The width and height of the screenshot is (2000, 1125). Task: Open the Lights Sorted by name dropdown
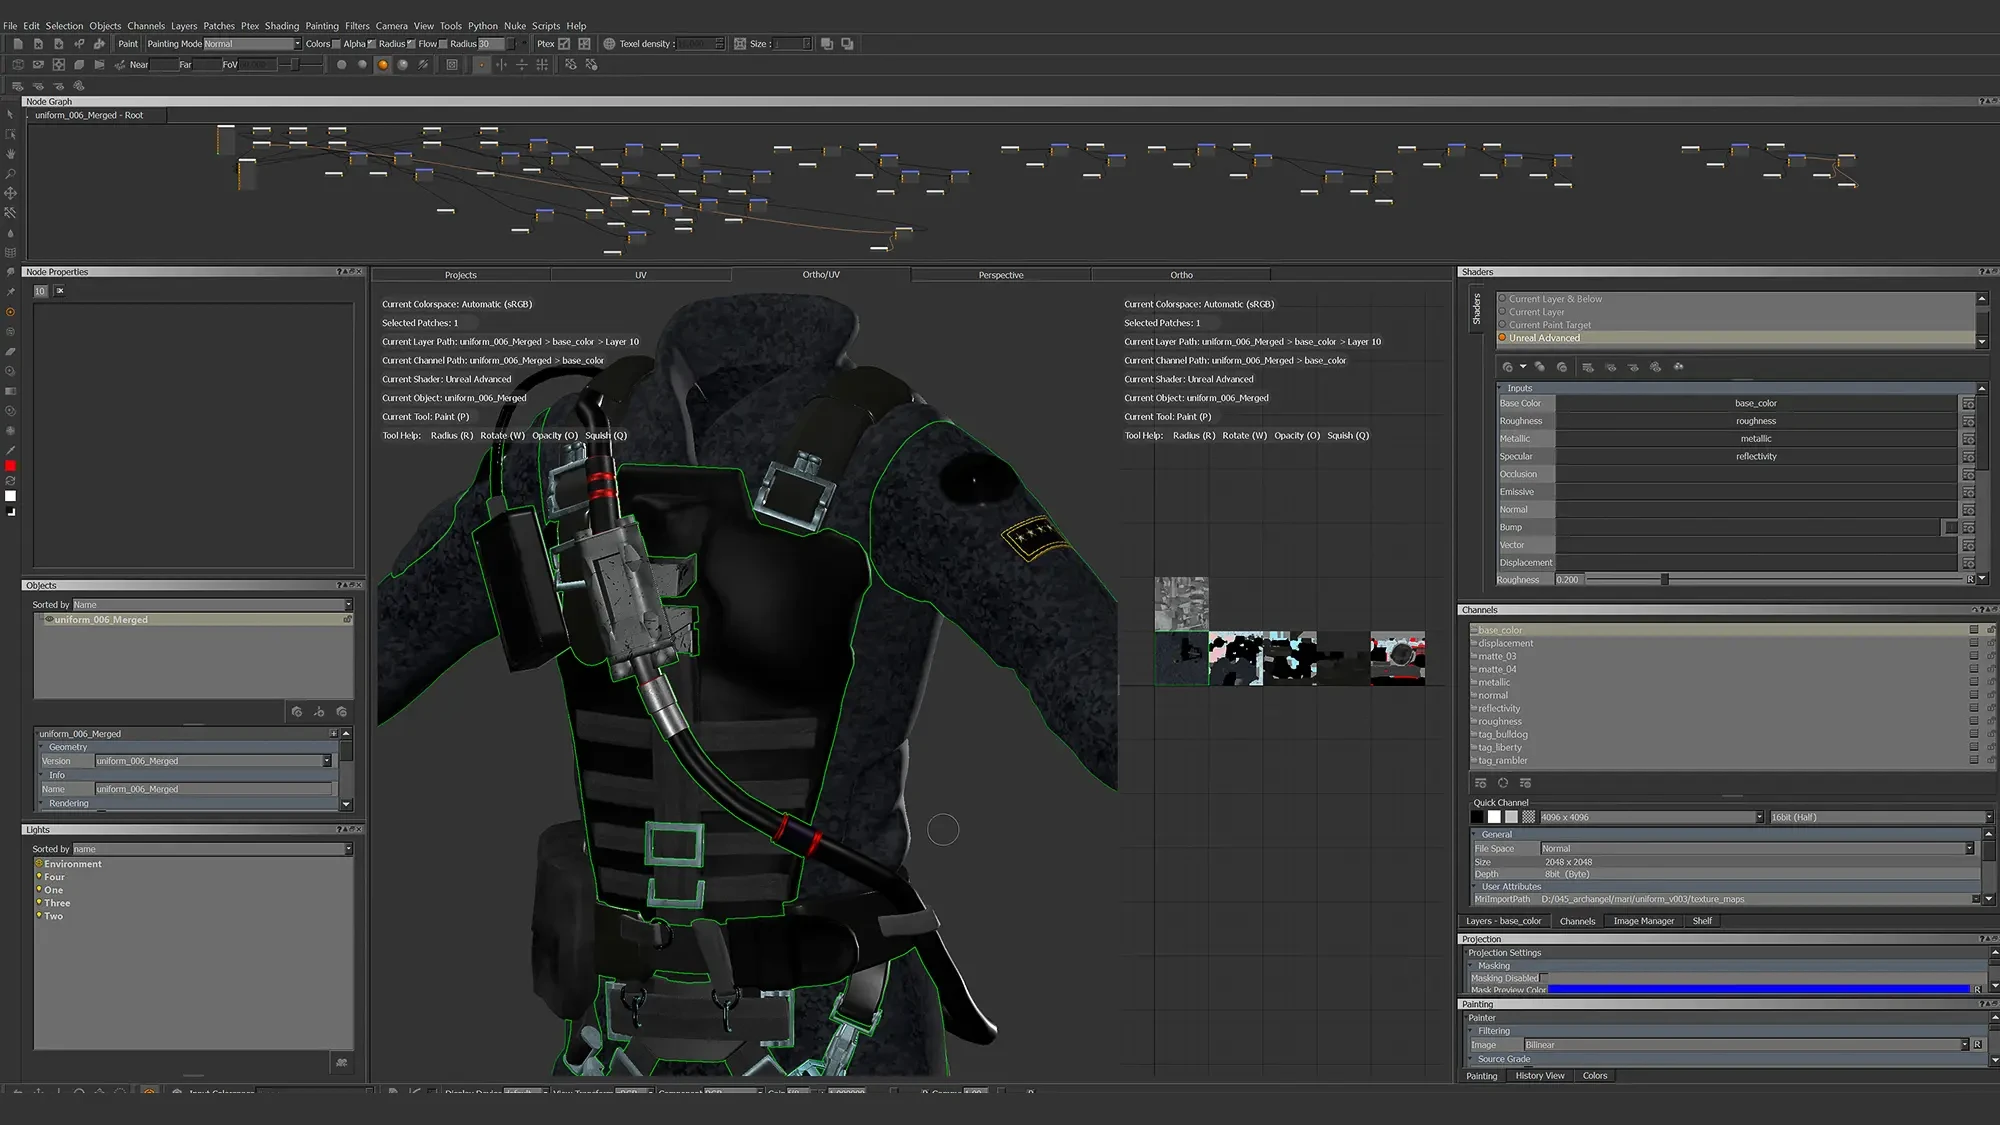click(x=212, y=849)
